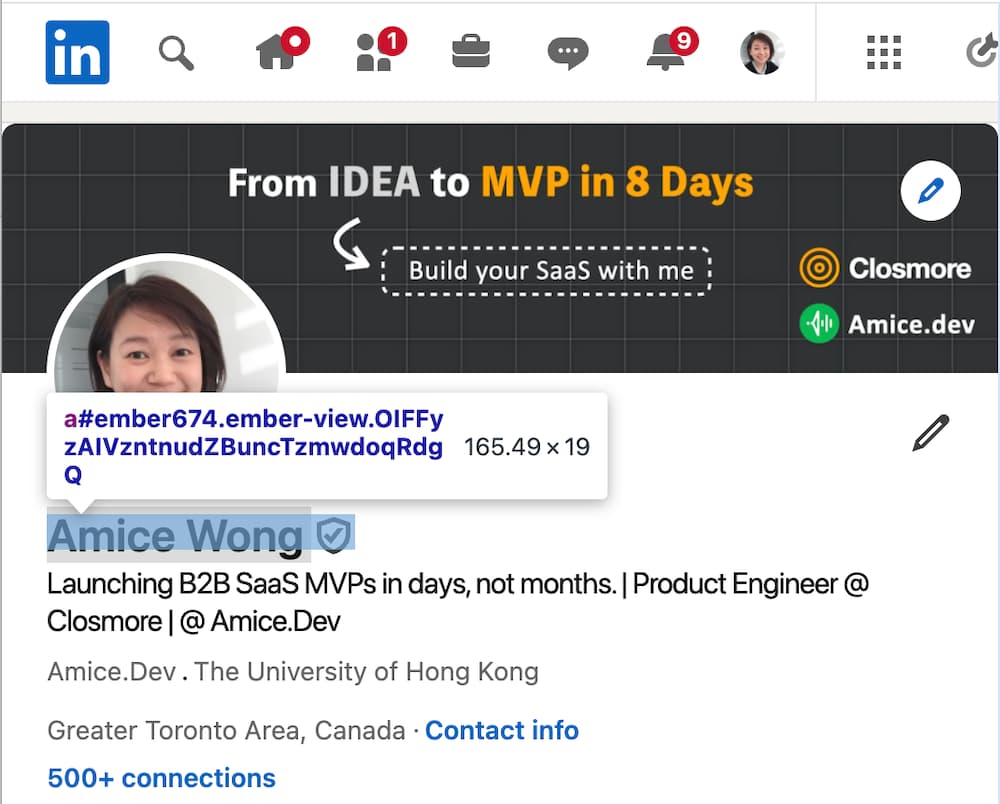Viewport: 1000px width, 804px height.
Task: Open My Network people icon
Action: pos(375,52)
